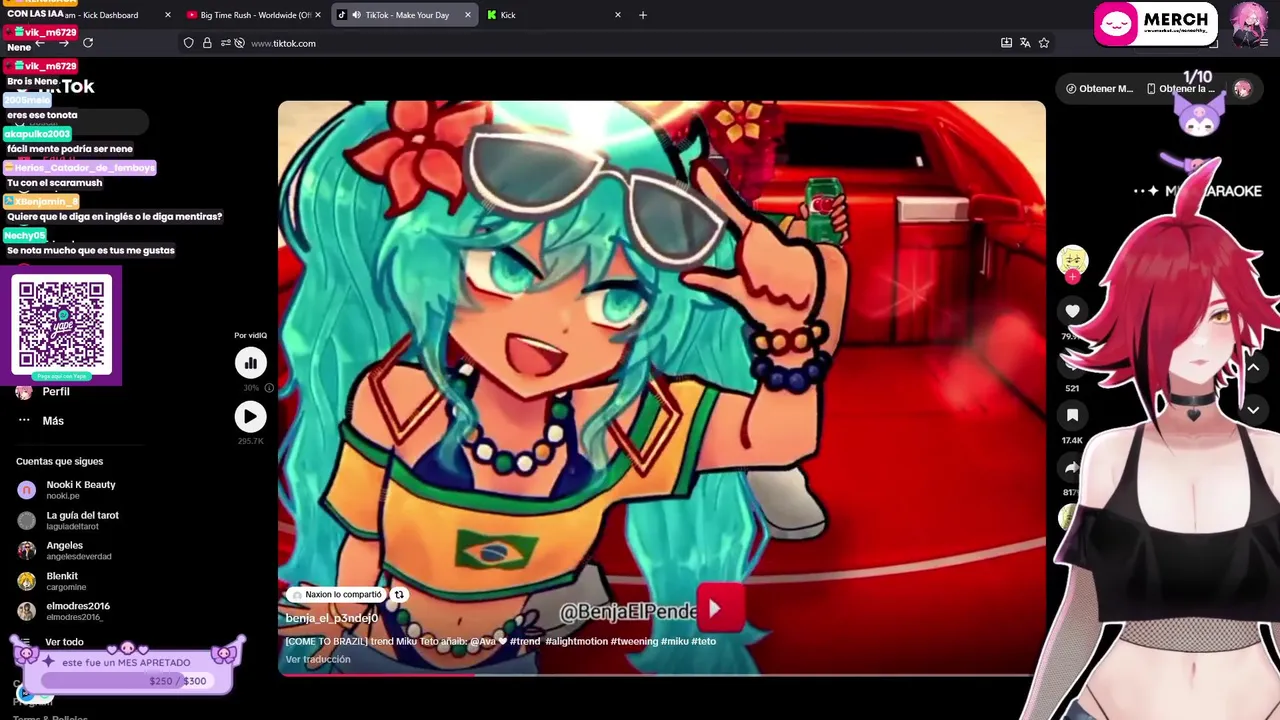This screenshot has height=720, width=1280.
Task: Mute audio on the TikTok tab
Action: pos(356,15)
